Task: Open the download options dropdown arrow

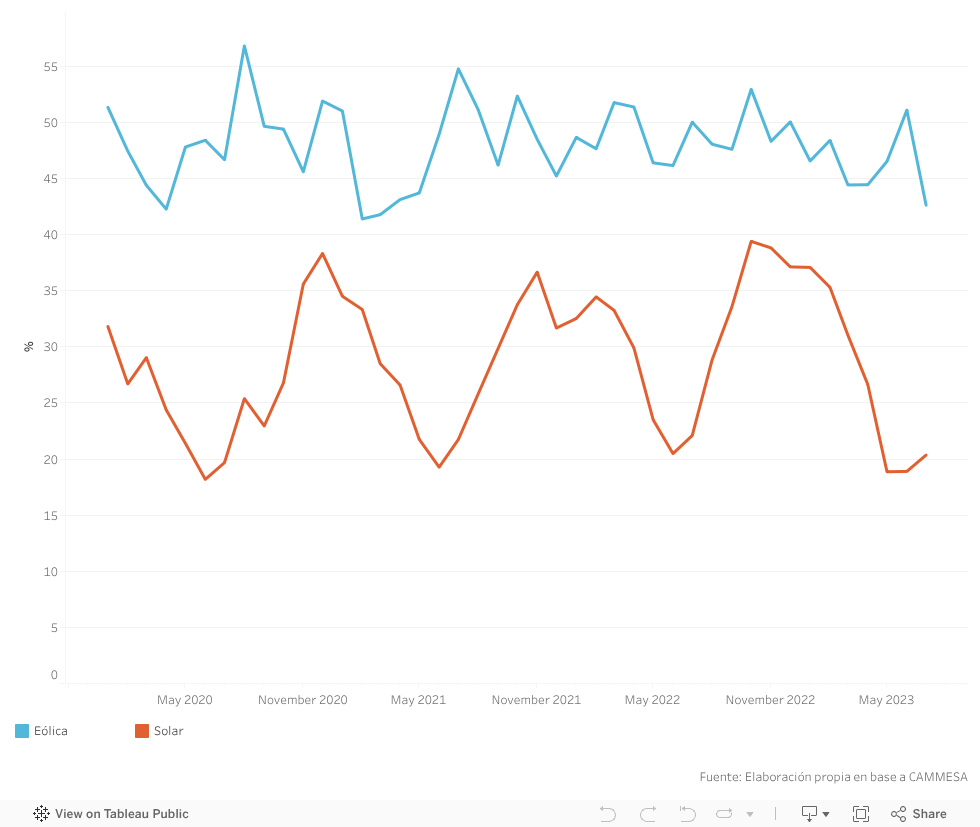Action: (x=826, y=815)
